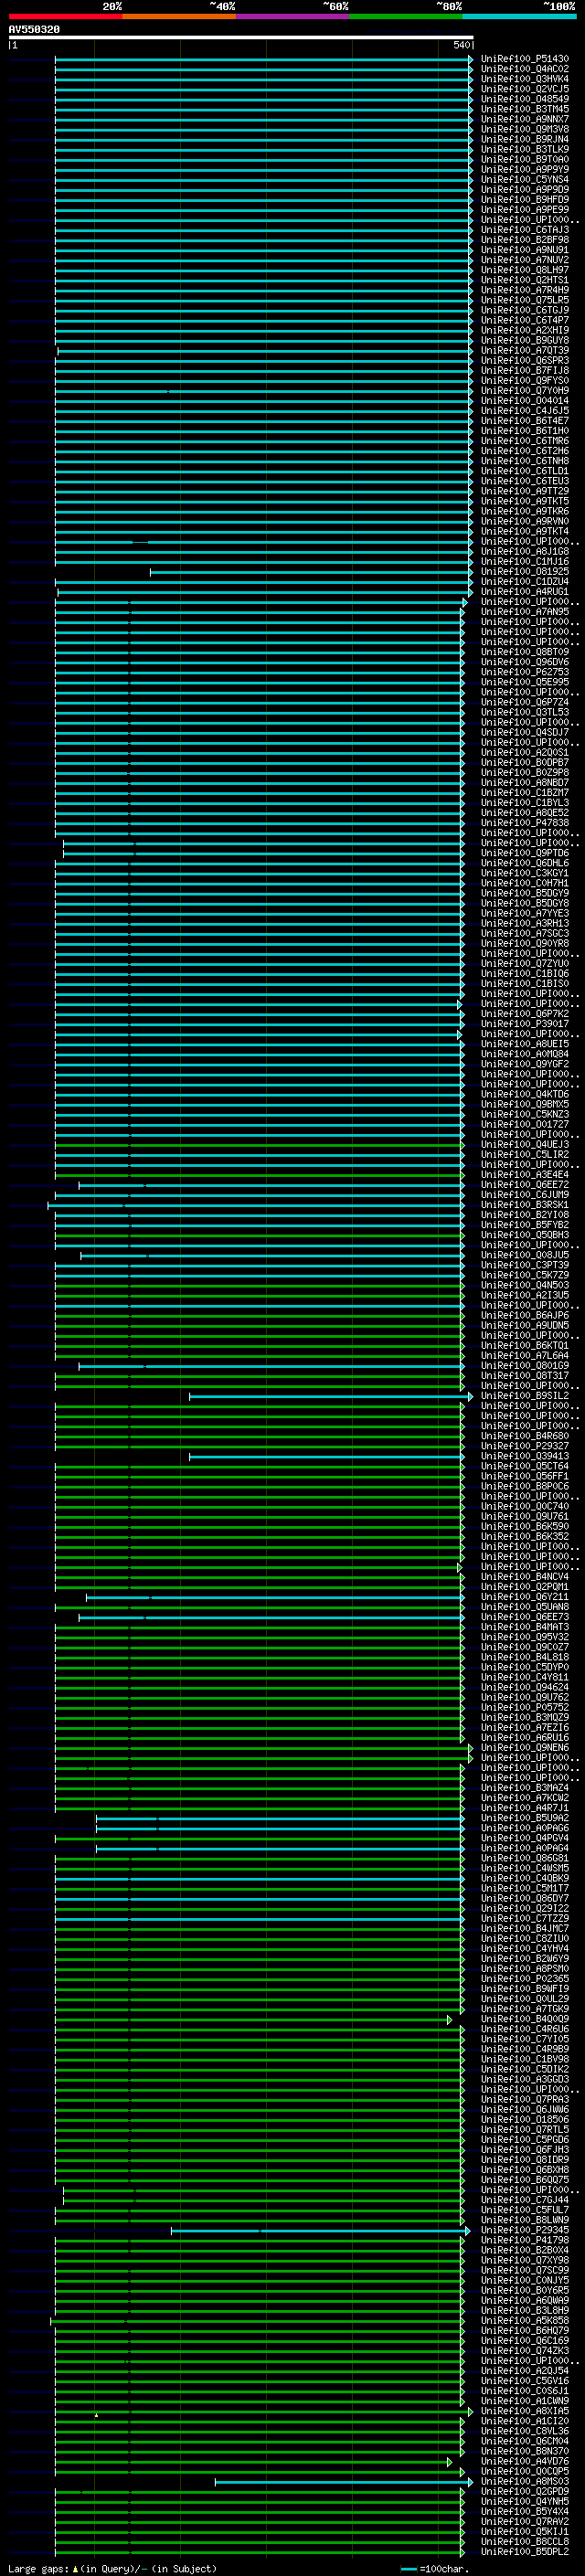
Task: Click UniRef100_C3KGY1 entry
Action: point(525,873)
